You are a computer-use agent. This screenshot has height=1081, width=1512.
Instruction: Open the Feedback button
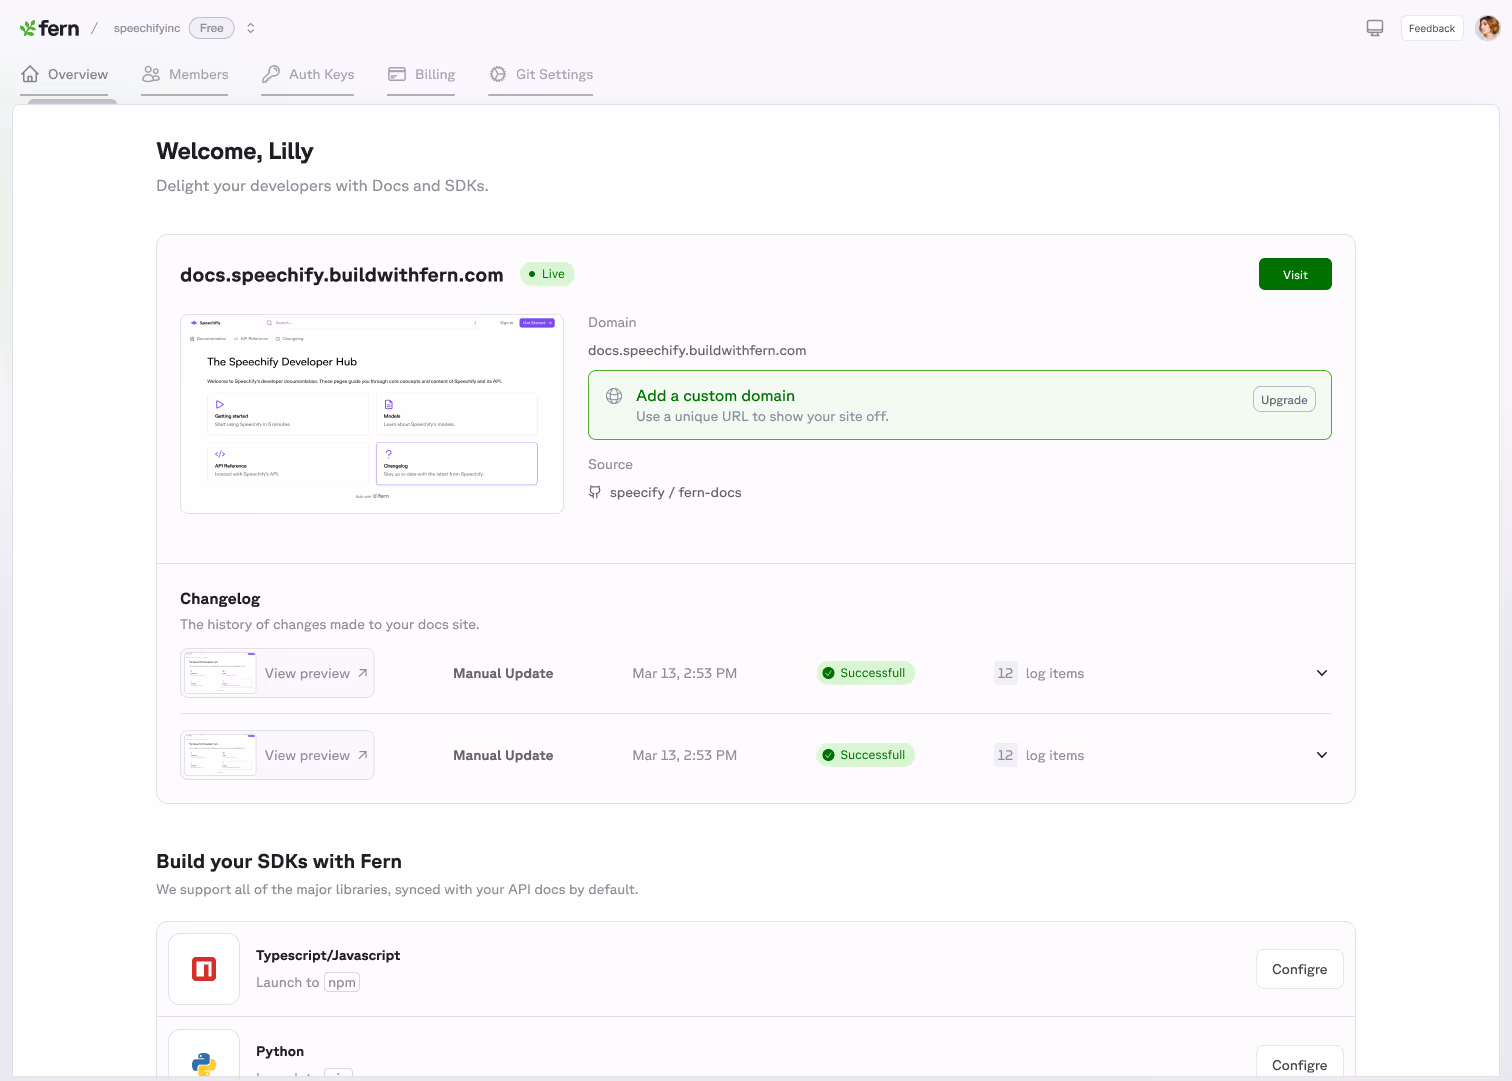(x=1432, y=28)
